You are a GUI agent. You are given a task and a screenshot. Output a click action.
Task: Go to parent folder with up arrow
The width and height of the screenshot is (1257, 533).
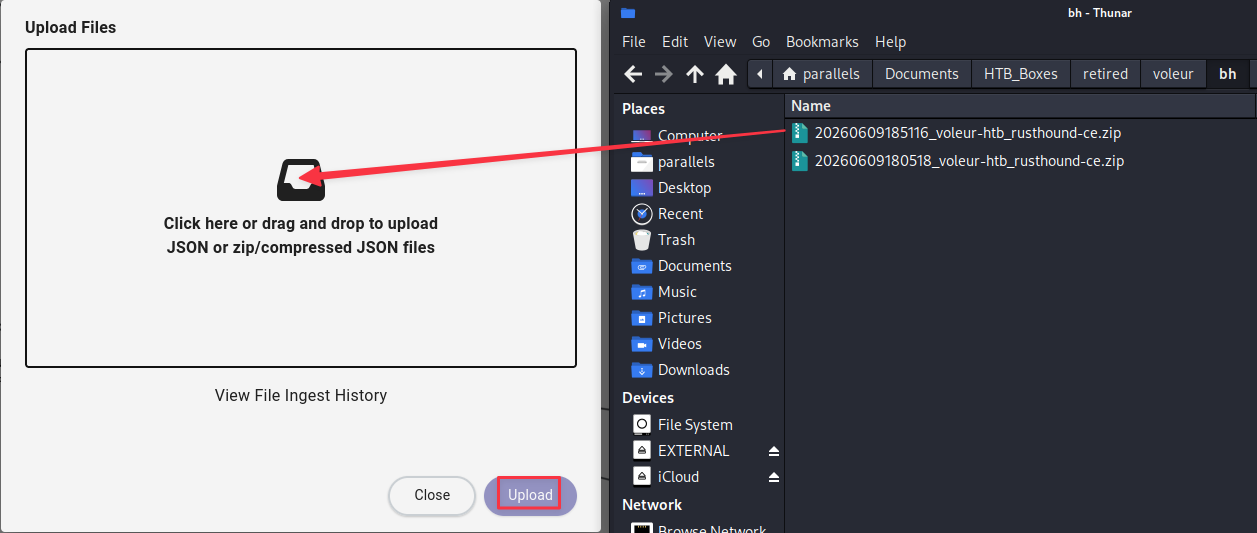click(x=695, y=74)
